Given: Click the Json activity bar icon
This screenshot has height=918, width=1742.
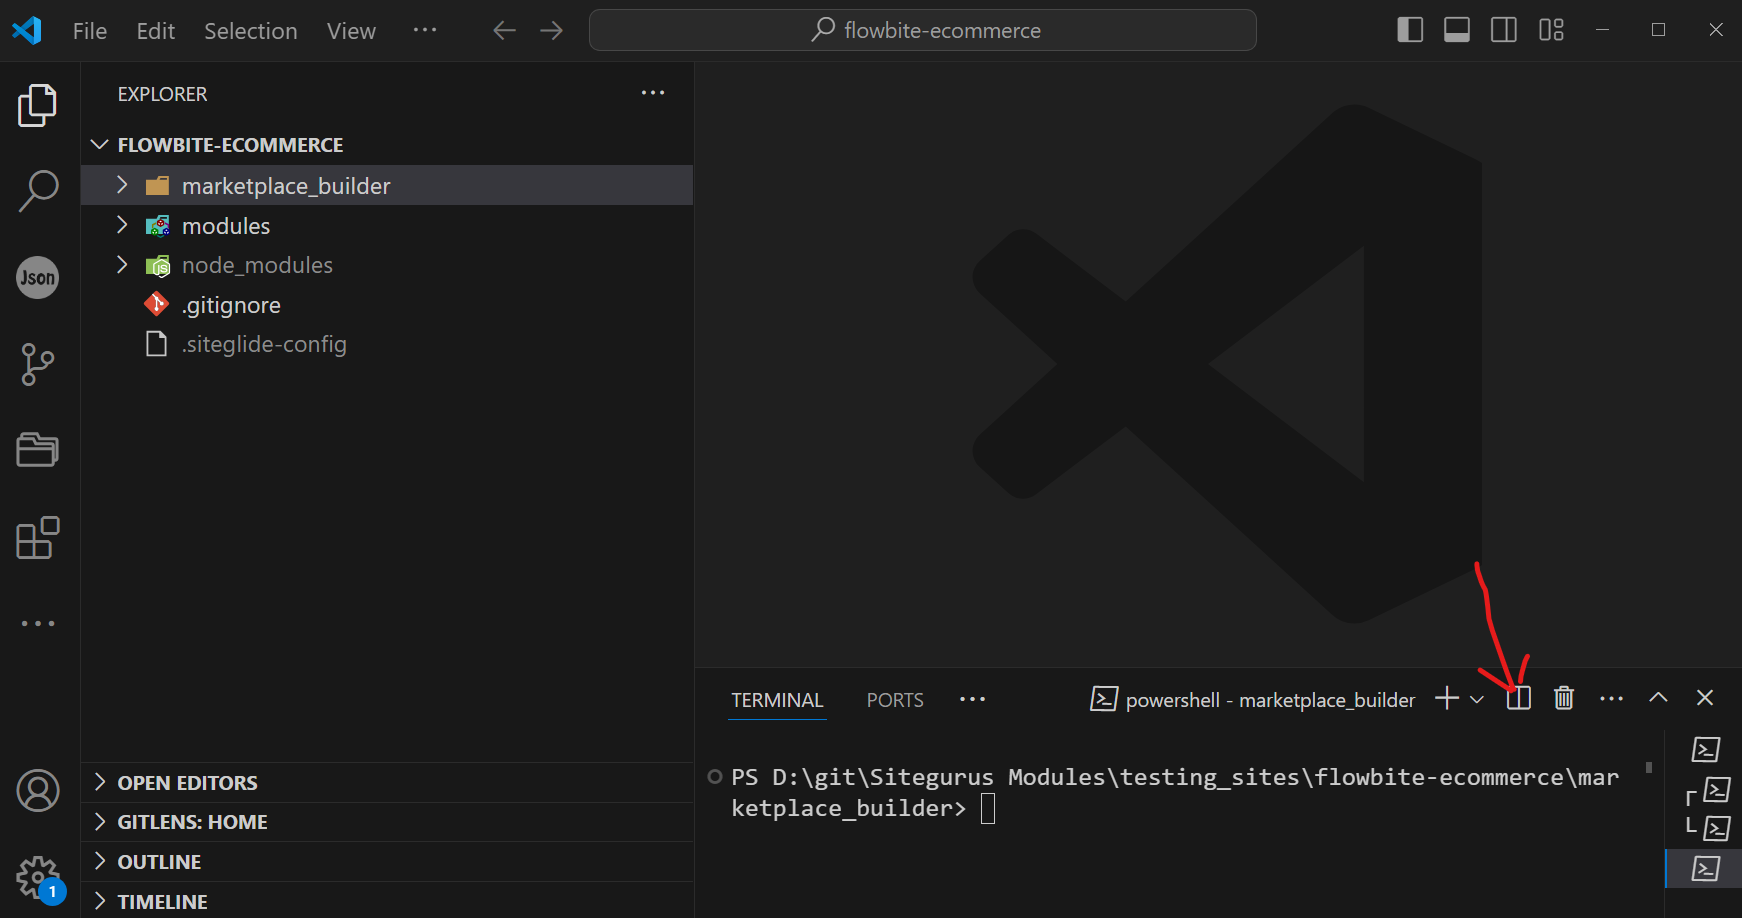Looking at the screenshot, I should point(38,278).
